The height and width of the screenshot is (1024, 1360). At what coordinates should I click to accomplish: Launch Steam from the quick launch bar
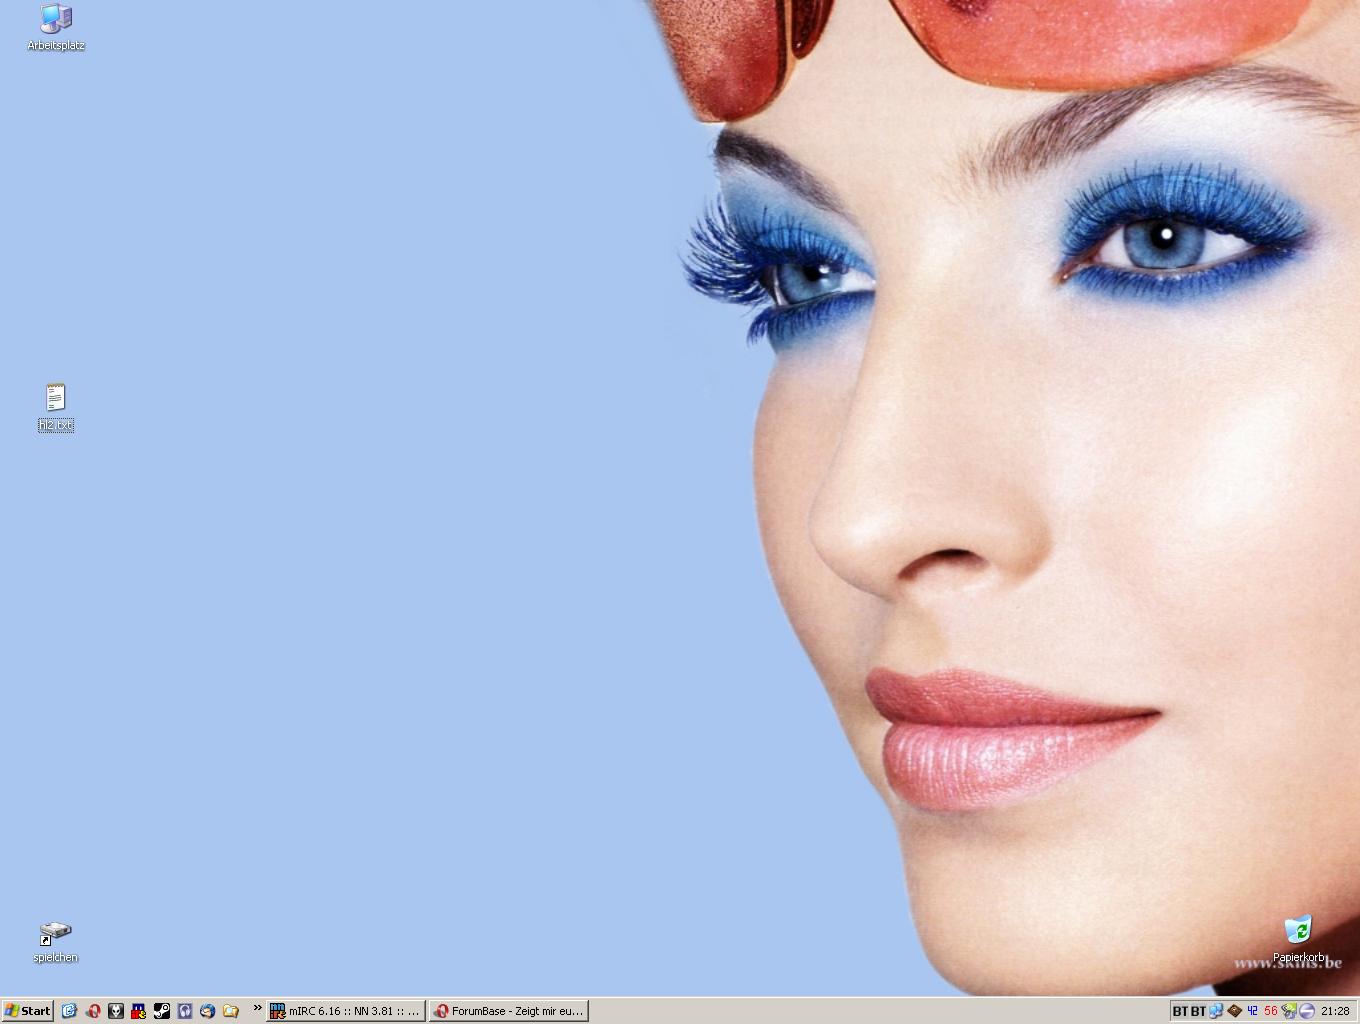[x=162, y=1011]
